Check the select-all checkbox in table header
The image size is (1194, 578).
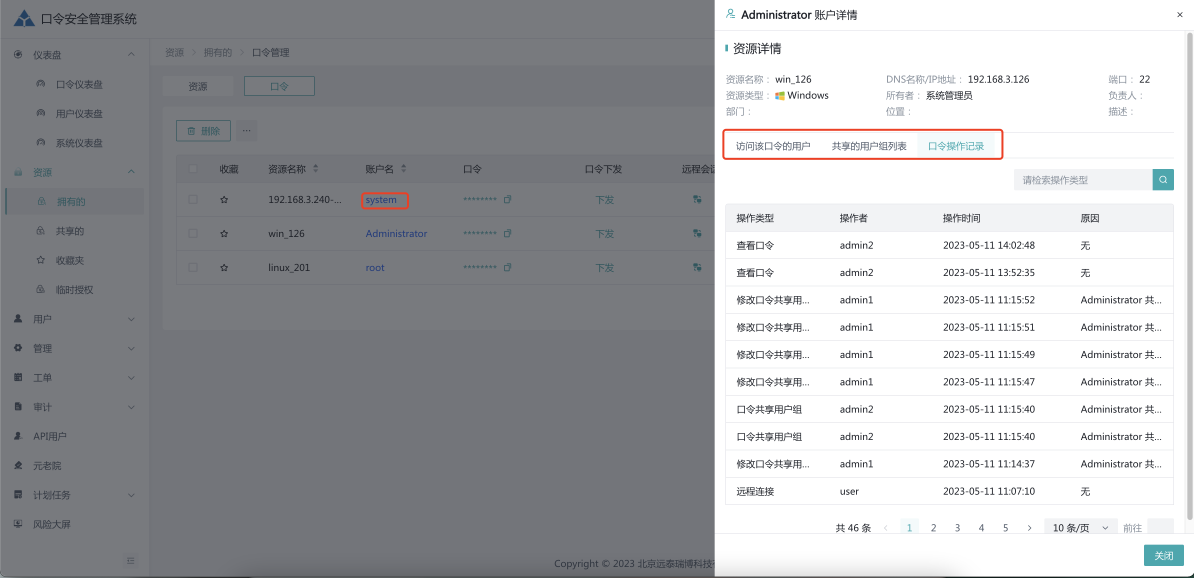tap(193, 169)
